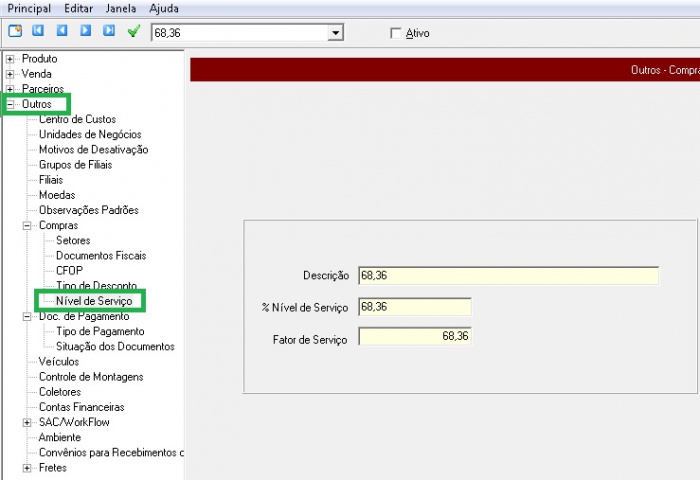Open the Principal menu
Screen dimensions: 700x480
29,8
